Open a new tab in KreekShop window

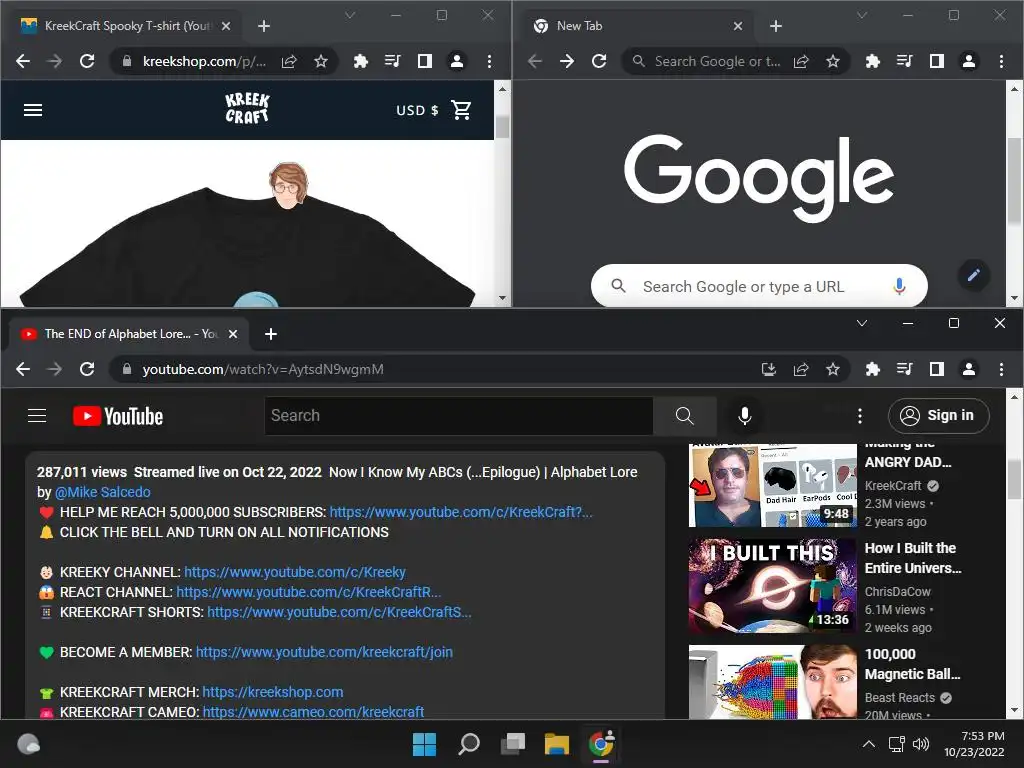pyautogui.click(x=264, y=26)
